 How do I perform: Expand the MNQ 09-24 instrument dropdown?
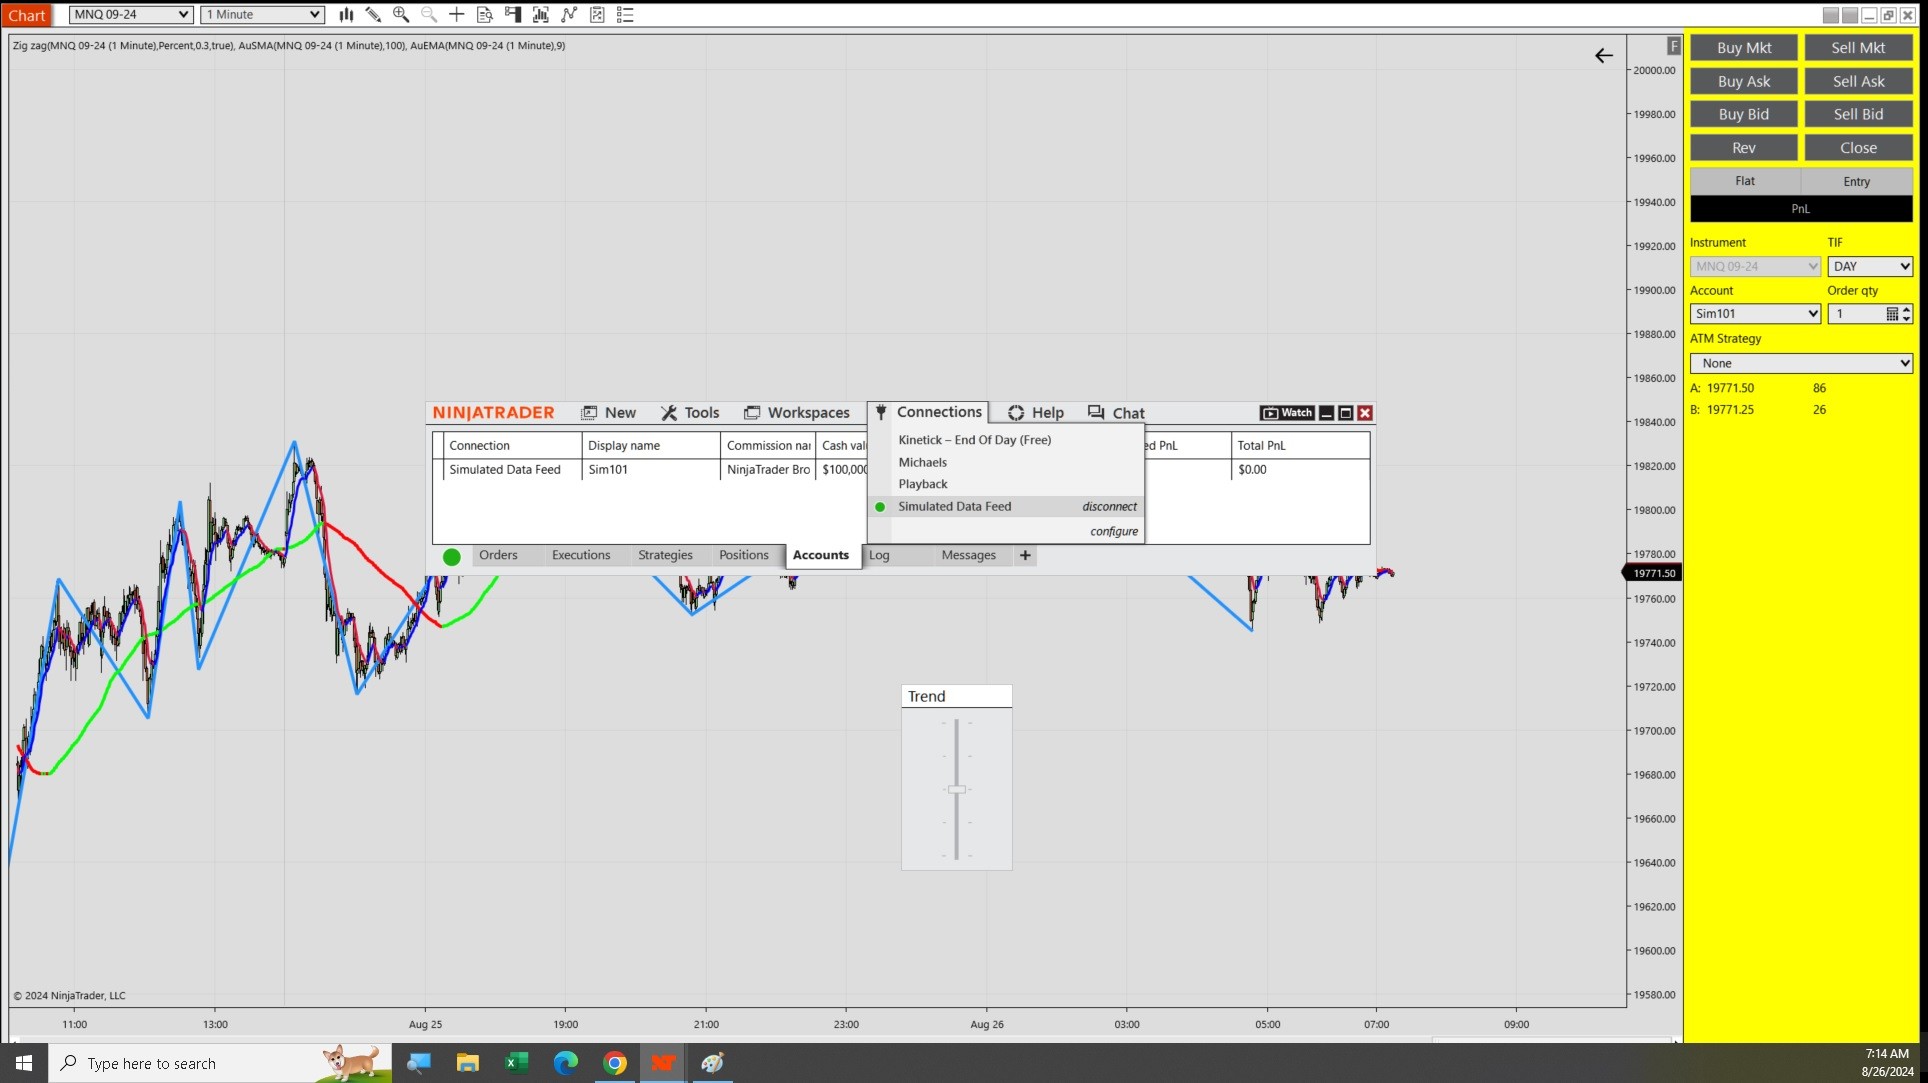[183, 14]
